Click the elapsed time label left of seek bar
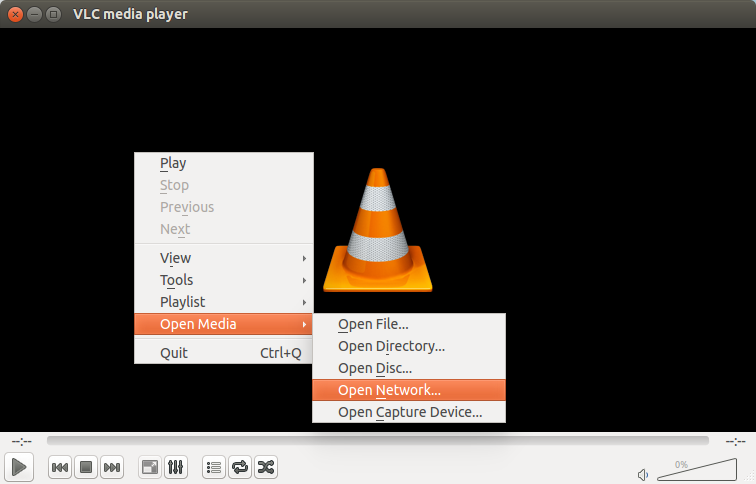Screen dimensions: 756x484 [22, 441]
